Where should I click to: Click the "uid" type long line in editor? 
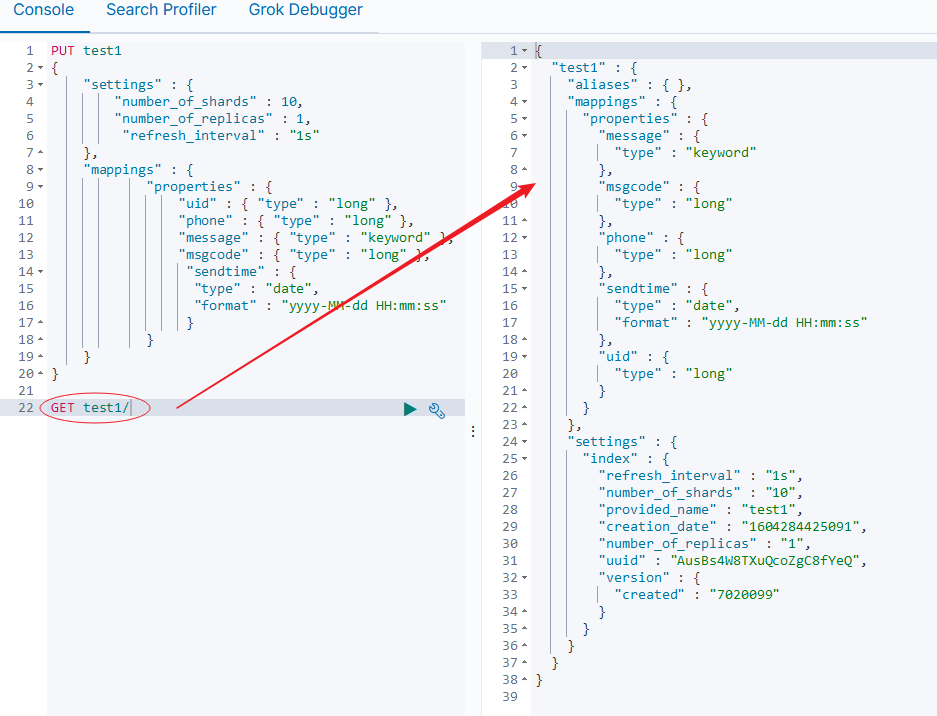coord(287,204)
